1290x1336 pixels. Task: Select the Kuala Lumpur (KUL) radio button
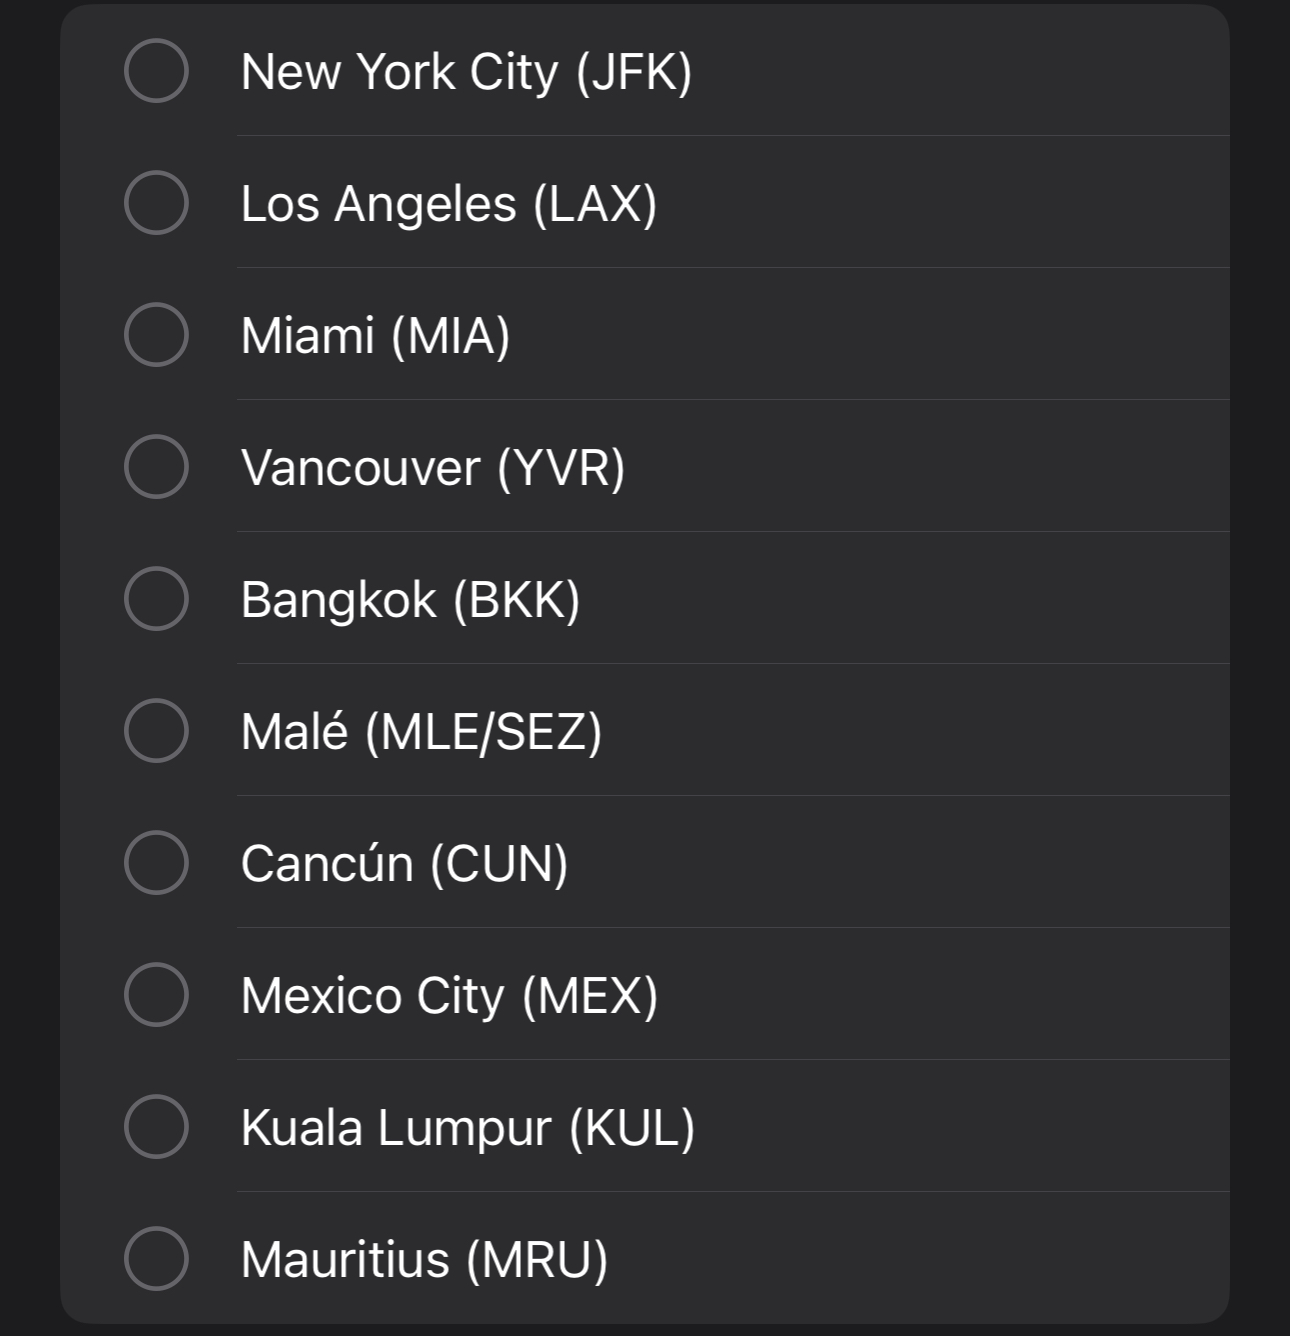point(156,1127)
